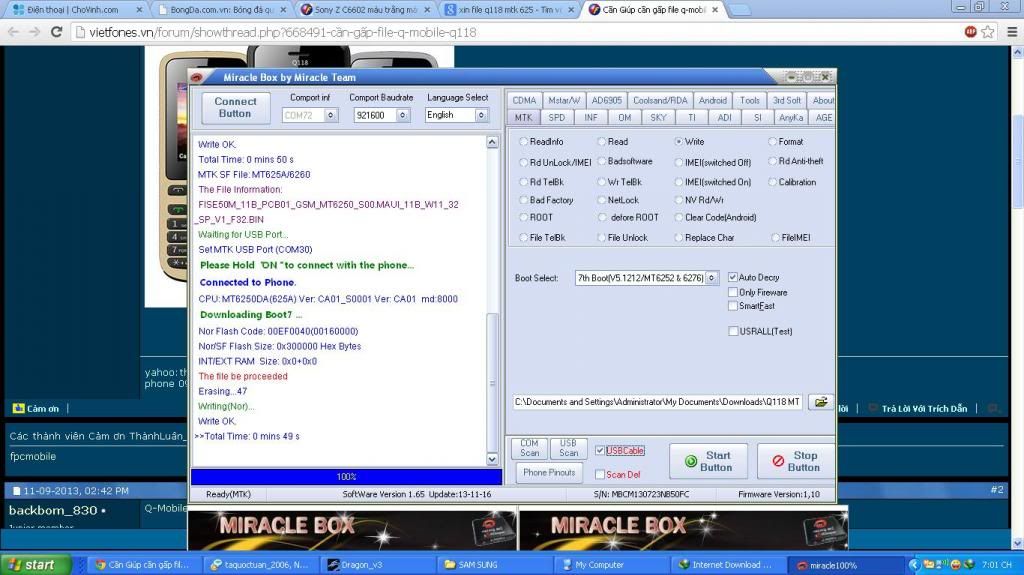Click the firmware file path field
The height and width of the screenshot is (575, 1024).
point(657,402)
